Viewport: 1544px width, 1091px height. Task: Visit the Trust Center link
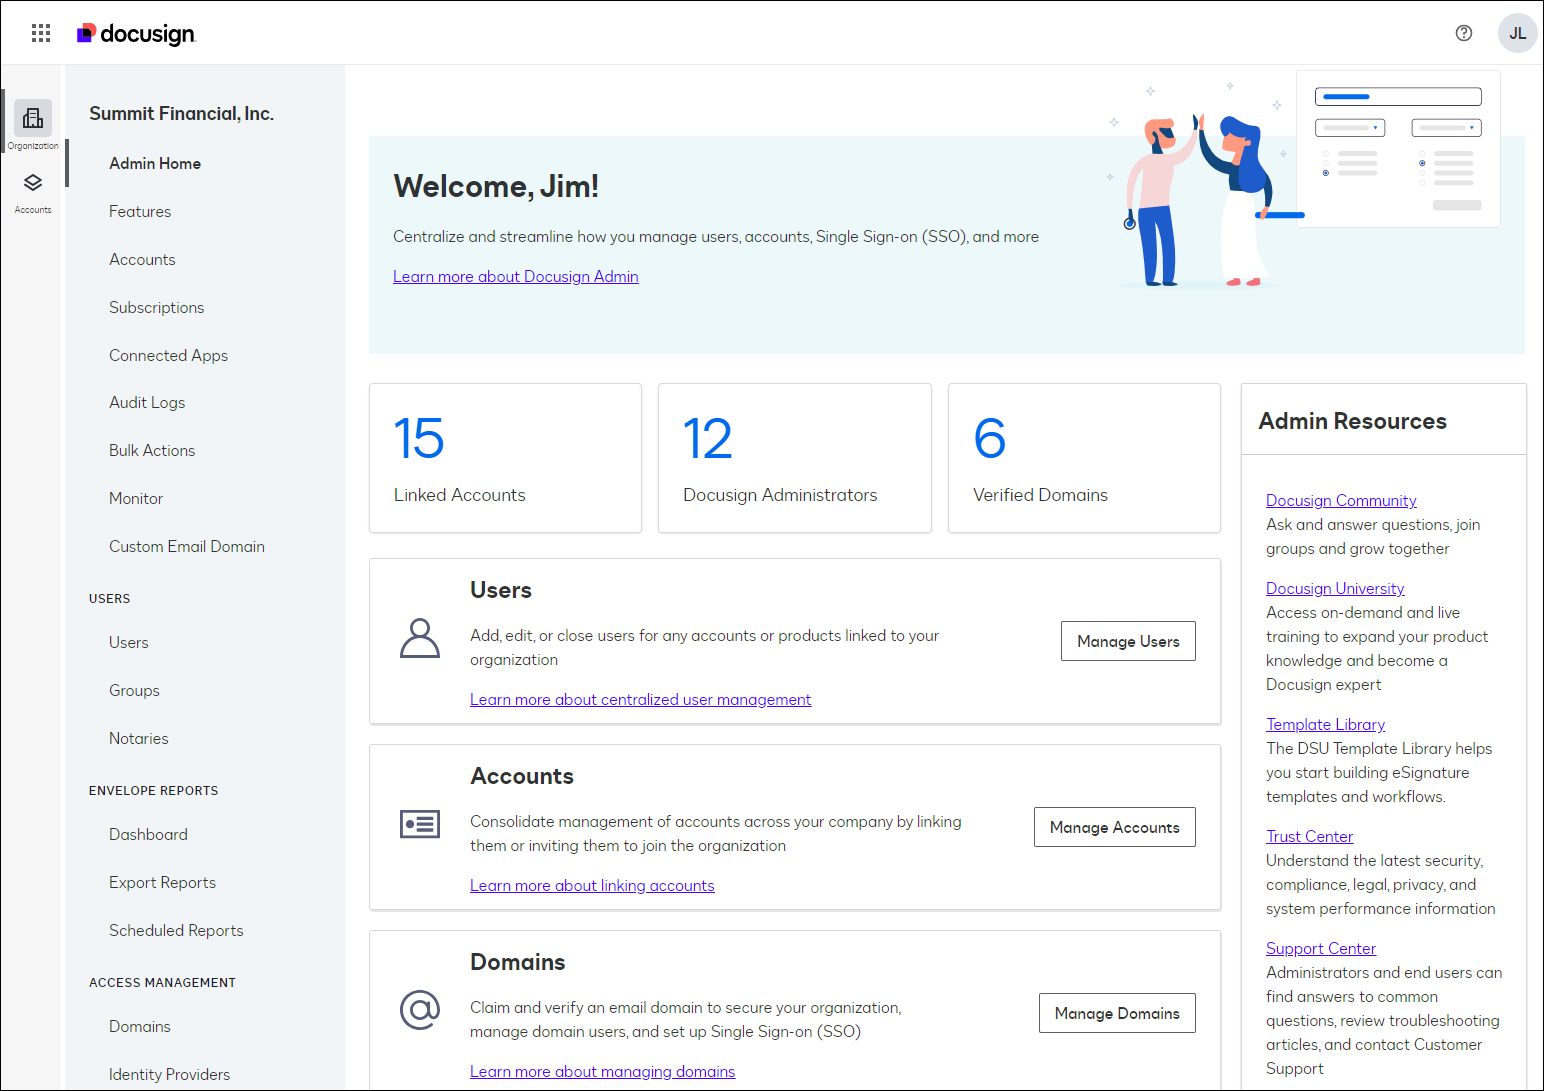1309,836
